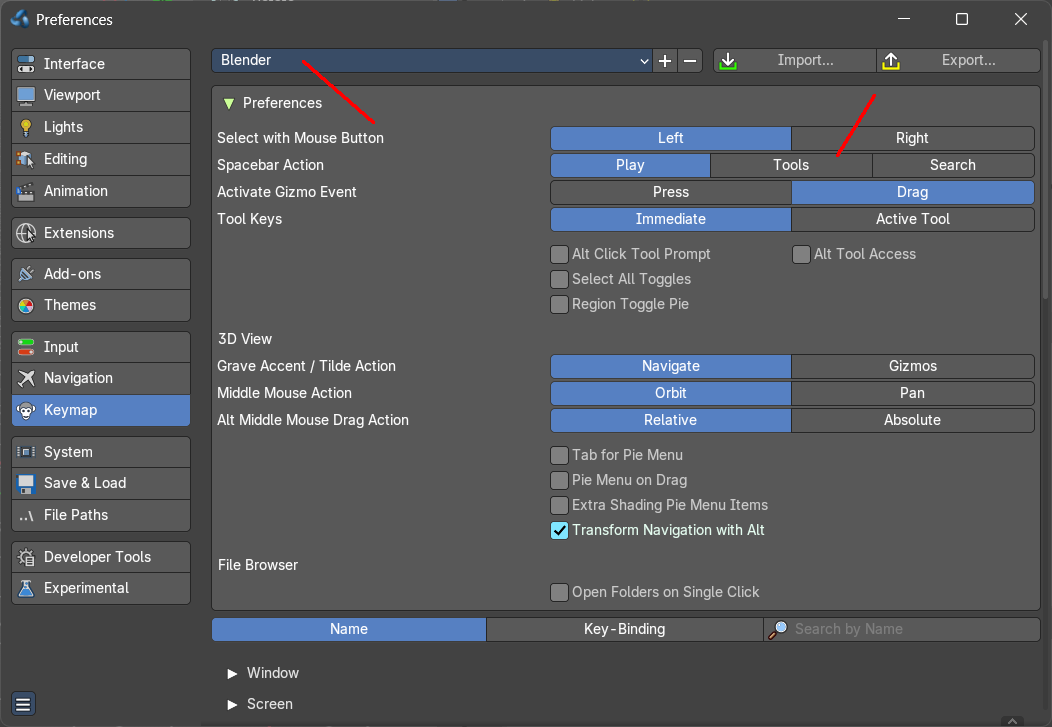This screenshot has height=727, width=1052.
Task: Click the Add-ons plug icon
Action: 26,274
